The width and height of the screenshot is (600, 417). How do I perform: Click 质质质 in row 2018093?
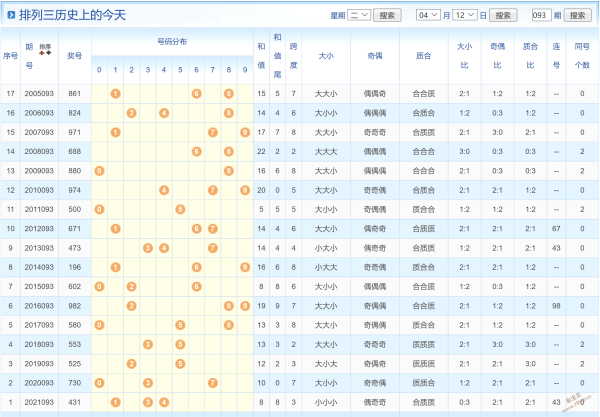[x=424, y=344]
